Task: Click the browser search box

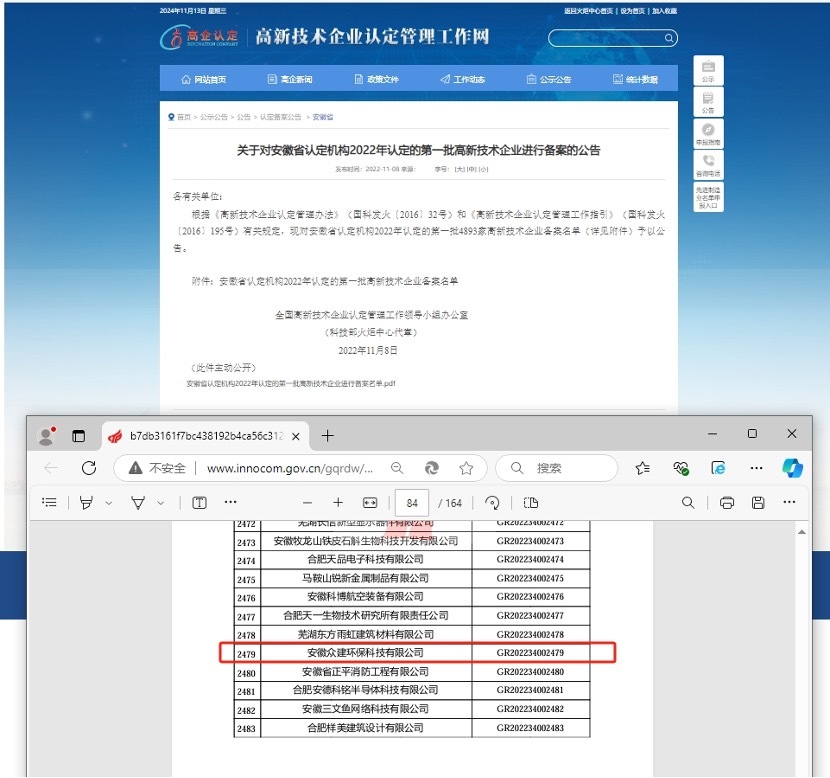Action: (x=557, y=468)
